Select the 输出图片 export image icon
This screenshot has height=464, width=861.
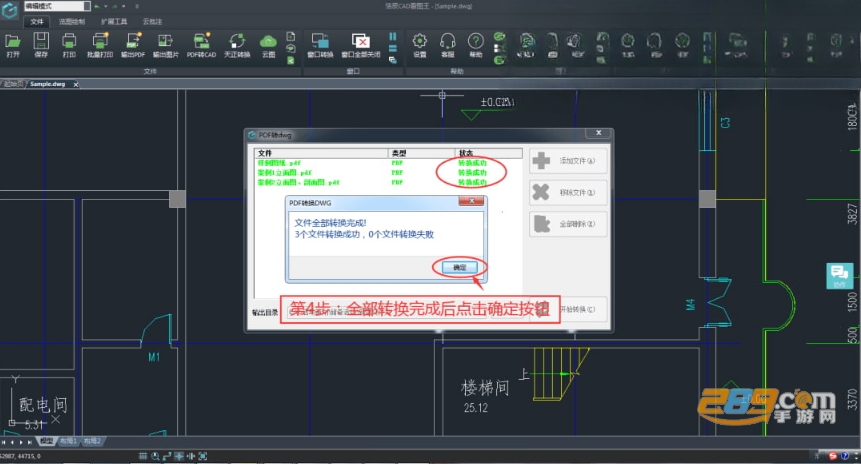coord(165,44)
